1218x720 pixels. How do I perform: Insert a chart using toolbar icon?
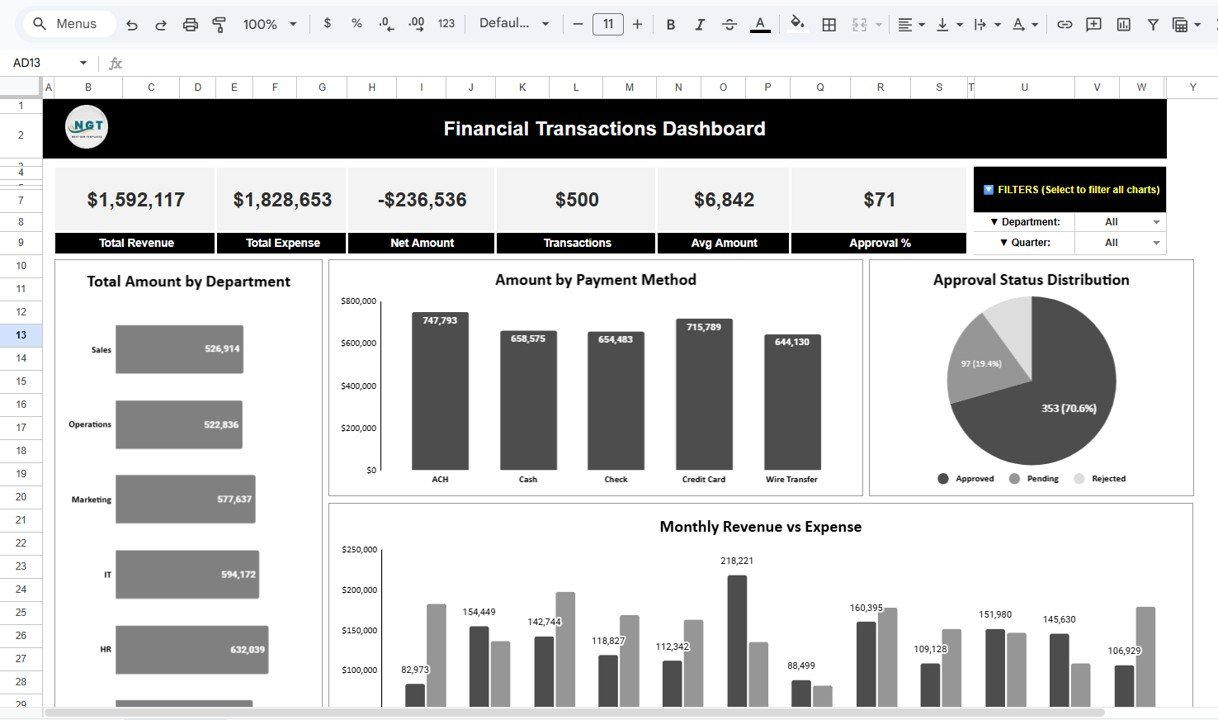click(x=1123, y=24)
